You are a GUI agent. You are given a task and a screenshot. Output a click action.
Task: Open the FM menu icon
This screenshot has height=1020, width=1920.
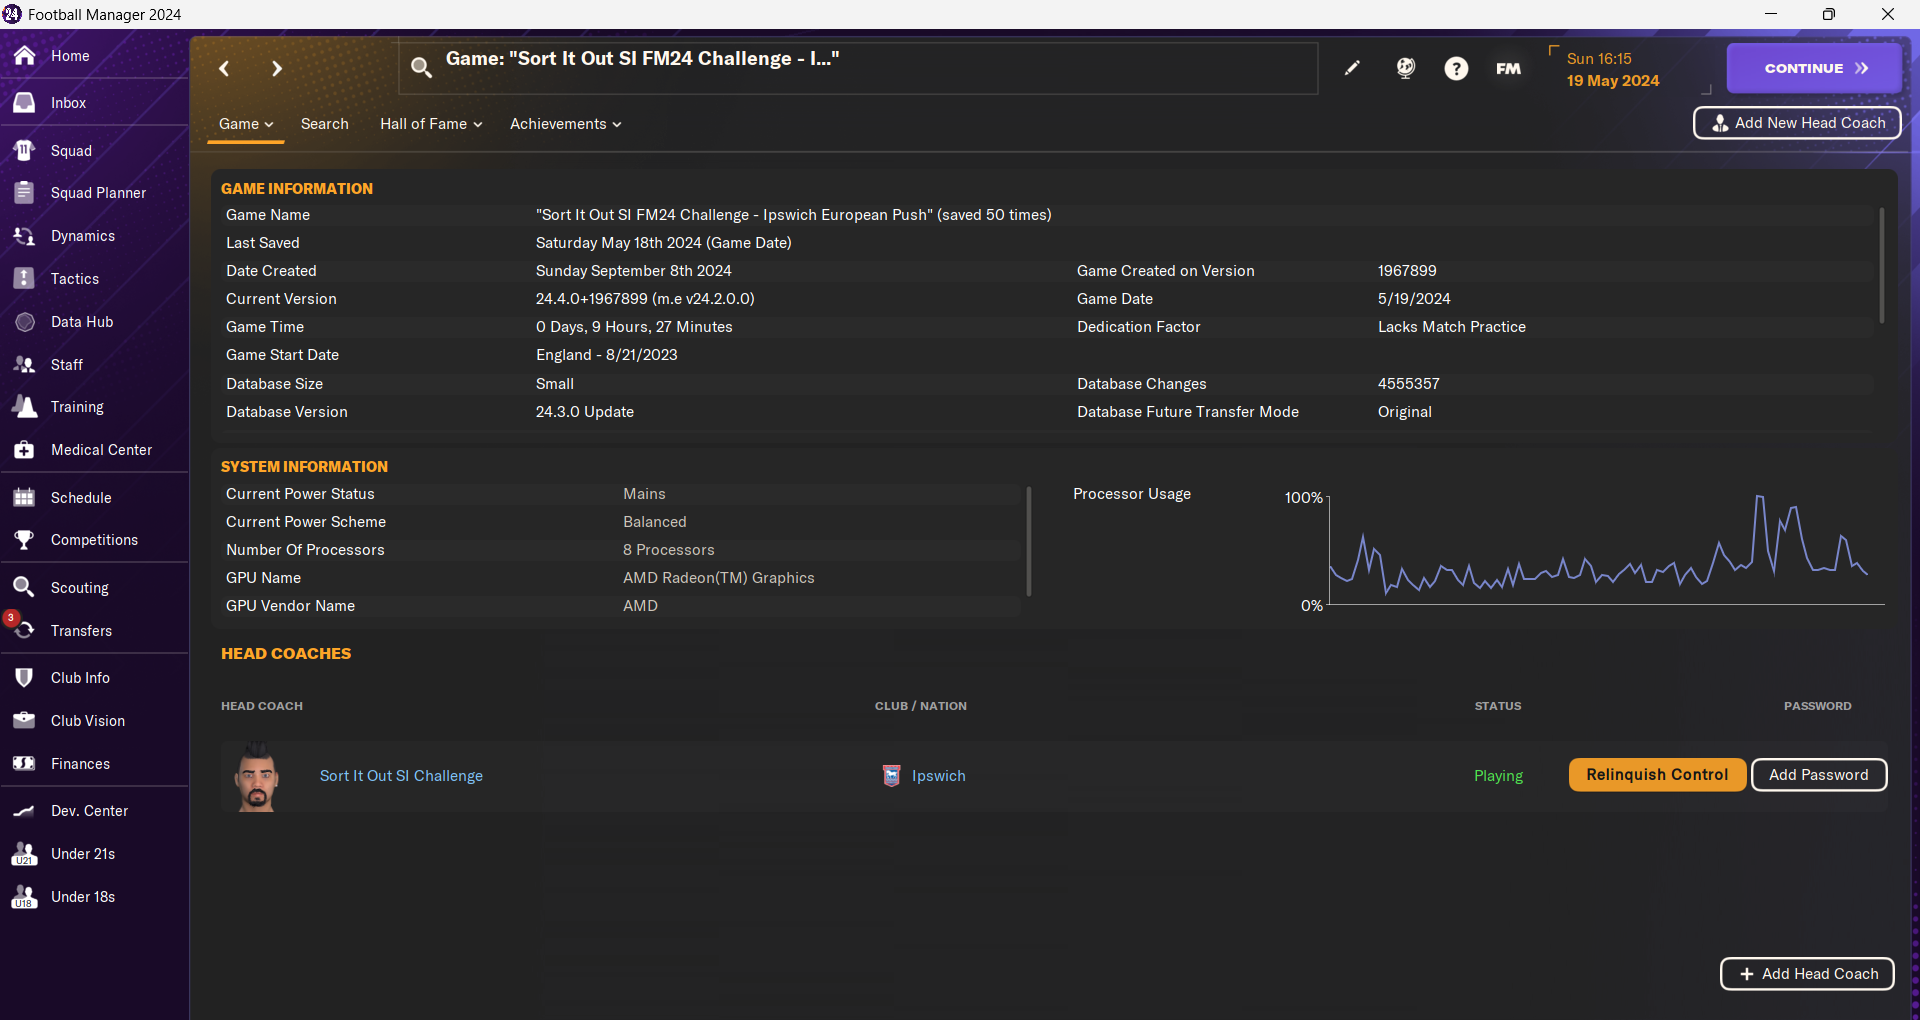(1508, 68)
